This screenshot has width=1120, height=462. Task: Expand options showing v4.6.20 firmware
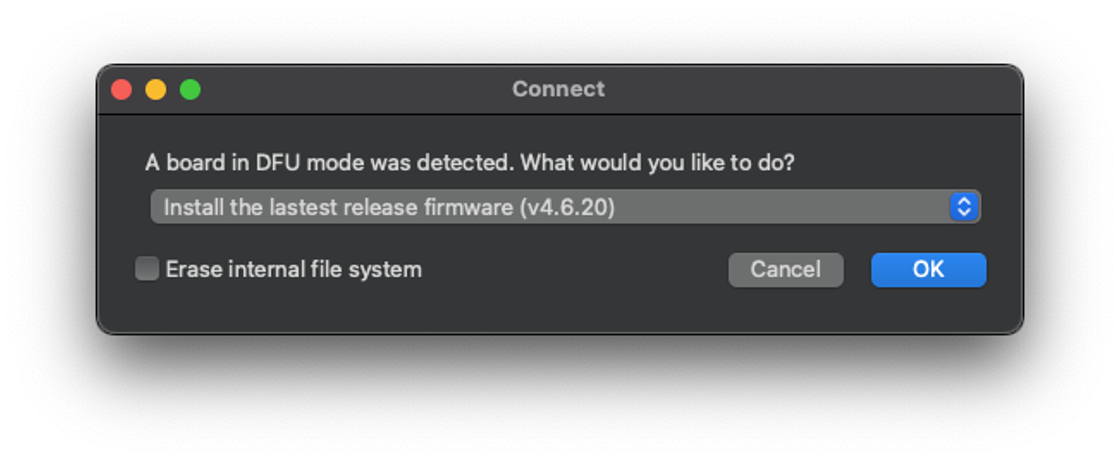[565, 207]
